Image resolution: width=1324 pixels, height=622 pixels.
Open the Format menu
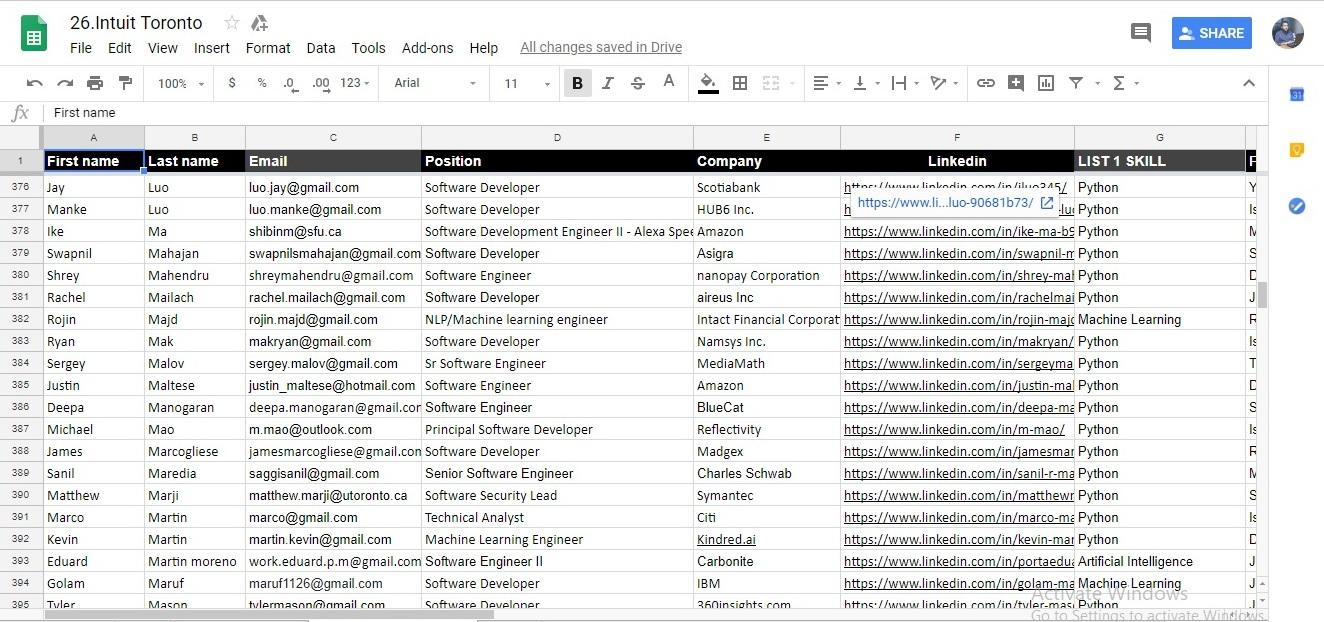coord(267,47)
